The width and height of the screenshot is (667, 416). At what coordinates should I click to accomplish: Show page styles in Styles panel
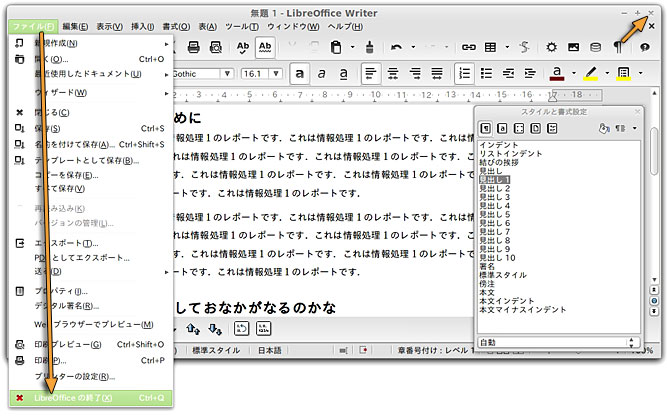coord(536,128)
